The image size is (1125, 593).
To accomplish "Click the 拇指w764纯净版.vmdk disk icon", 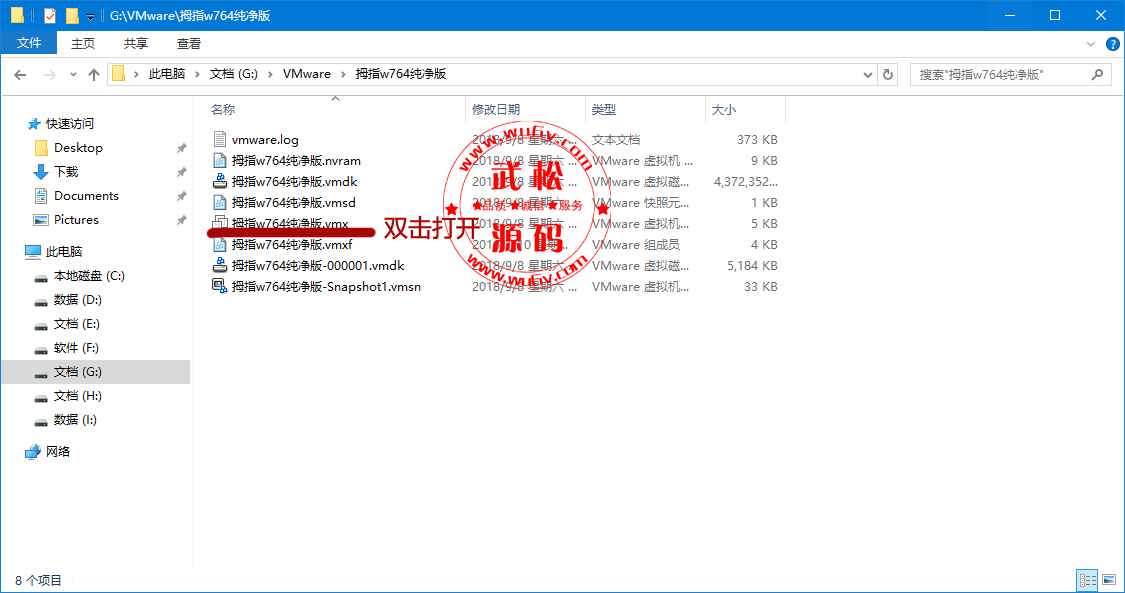I will (x=220, y=181).
